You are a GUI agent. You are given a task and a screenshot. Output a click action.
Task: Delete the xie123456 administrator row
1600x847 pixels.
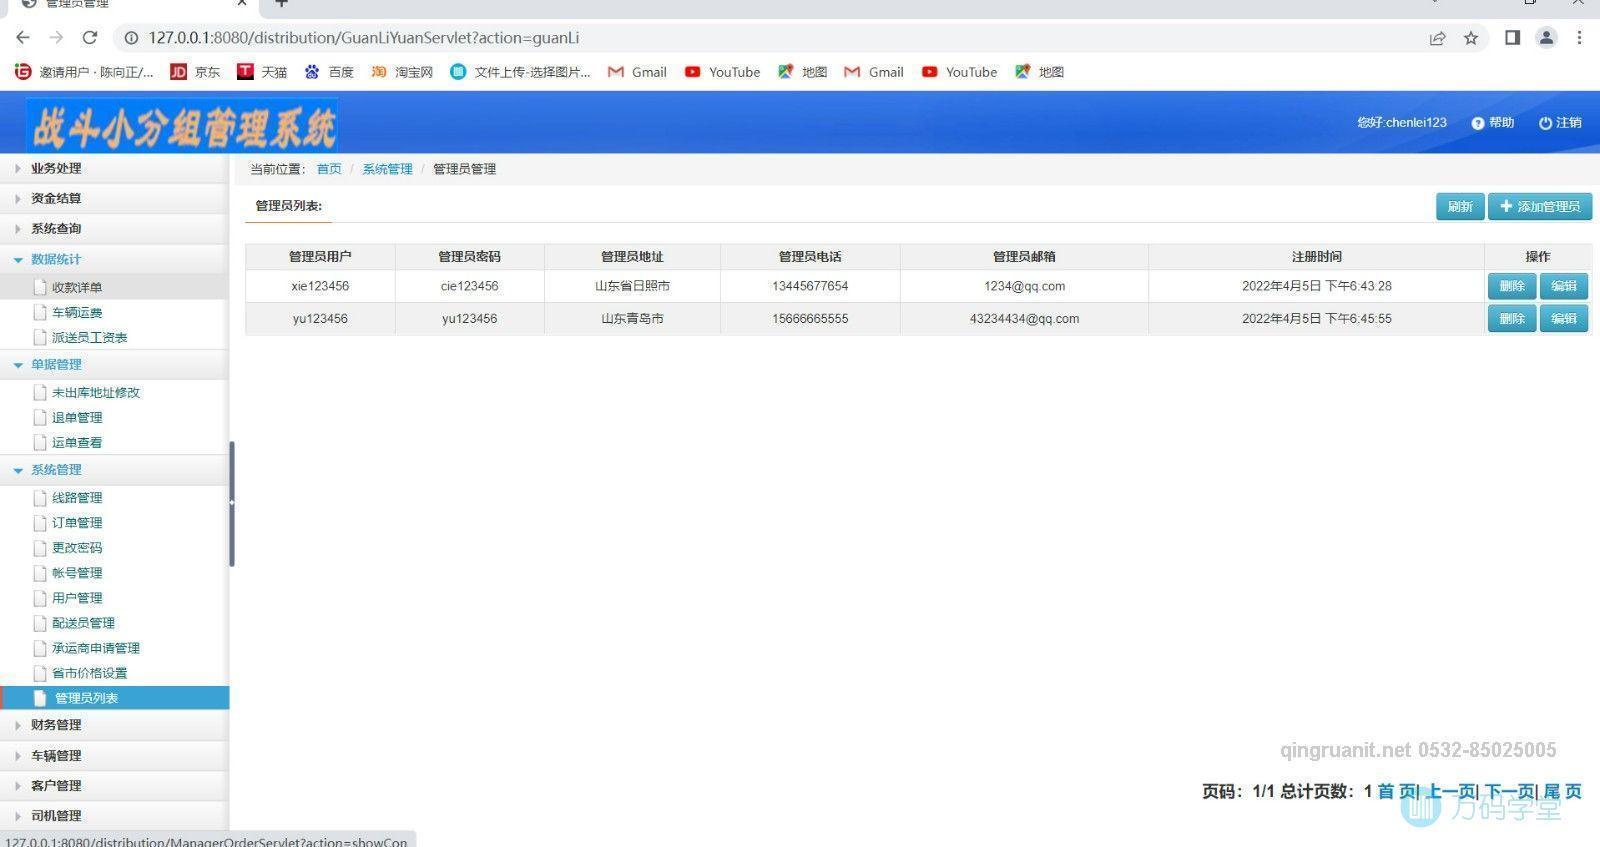(1512, 286)
